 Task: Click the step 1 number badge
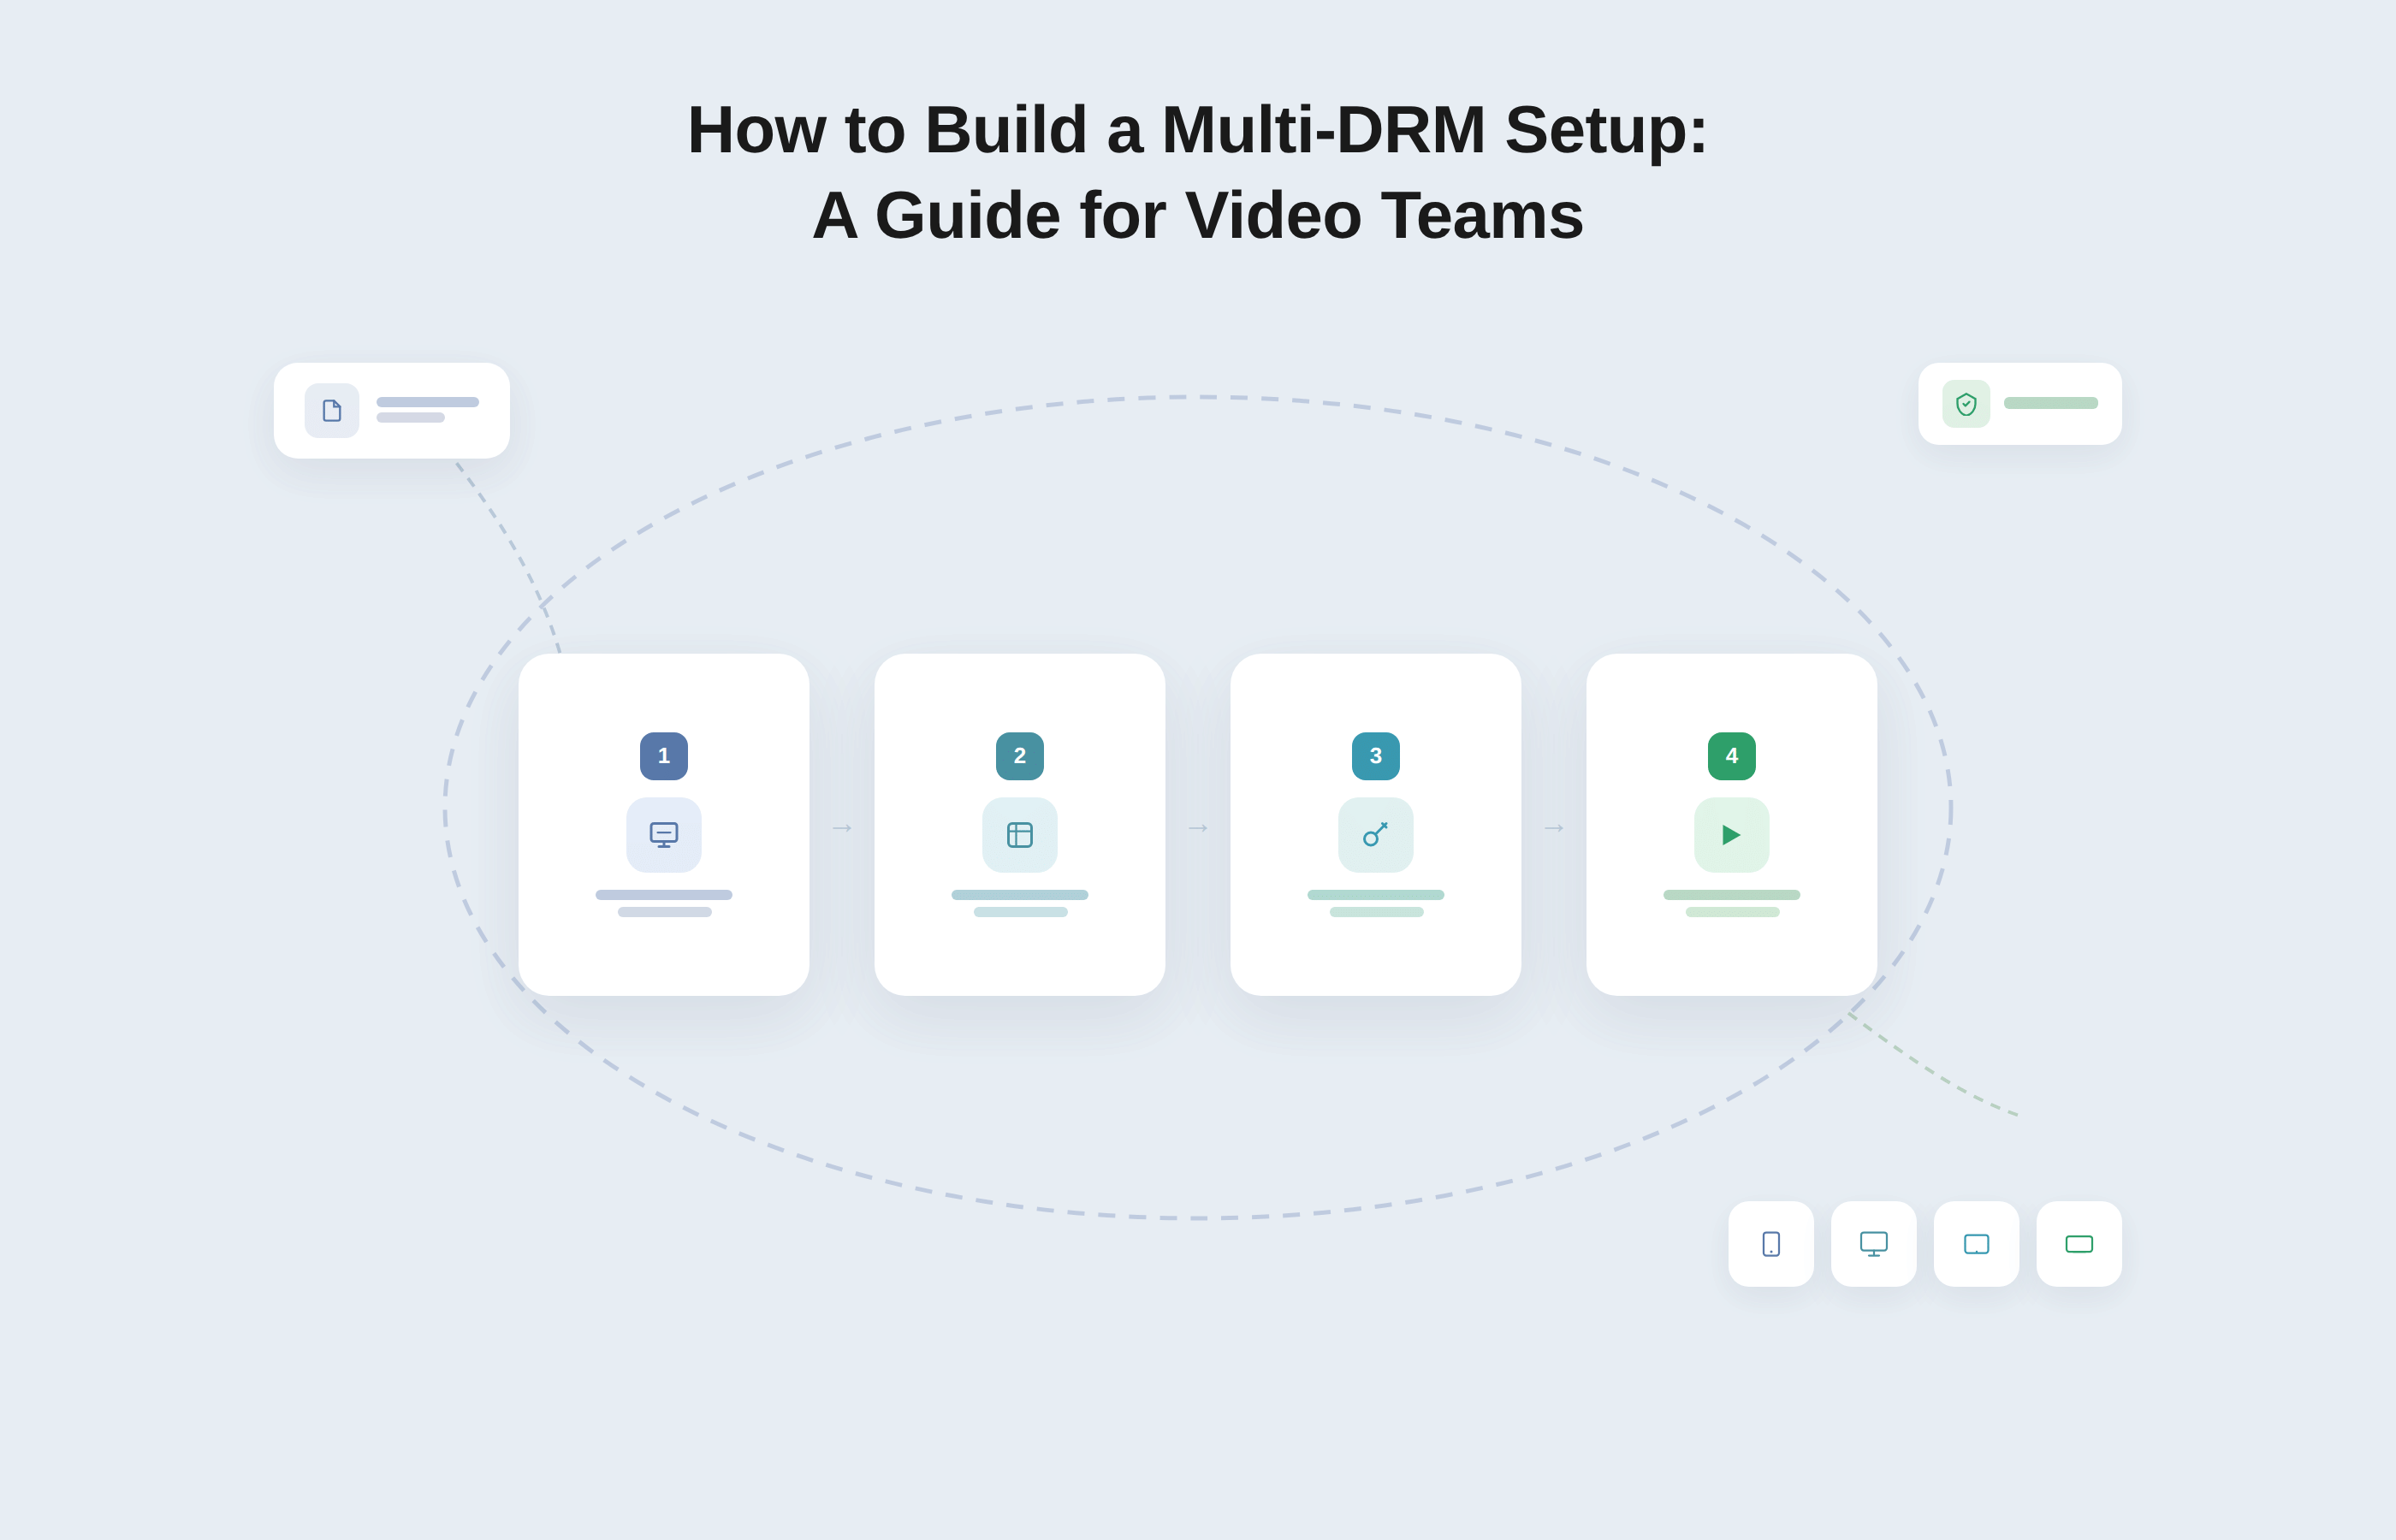point(664,756)
